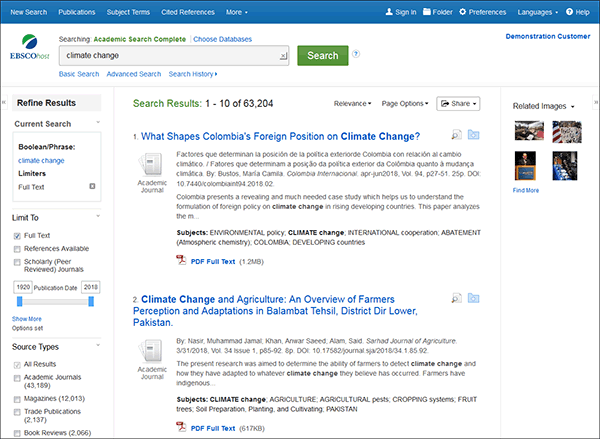Clear the search box with the x icon

coord(284,56)
